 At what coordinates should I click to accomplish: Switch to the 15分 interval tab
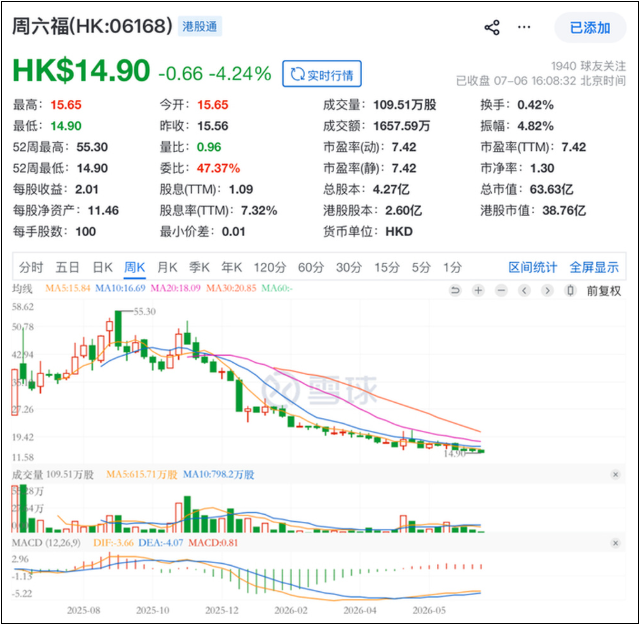(387, 267)
